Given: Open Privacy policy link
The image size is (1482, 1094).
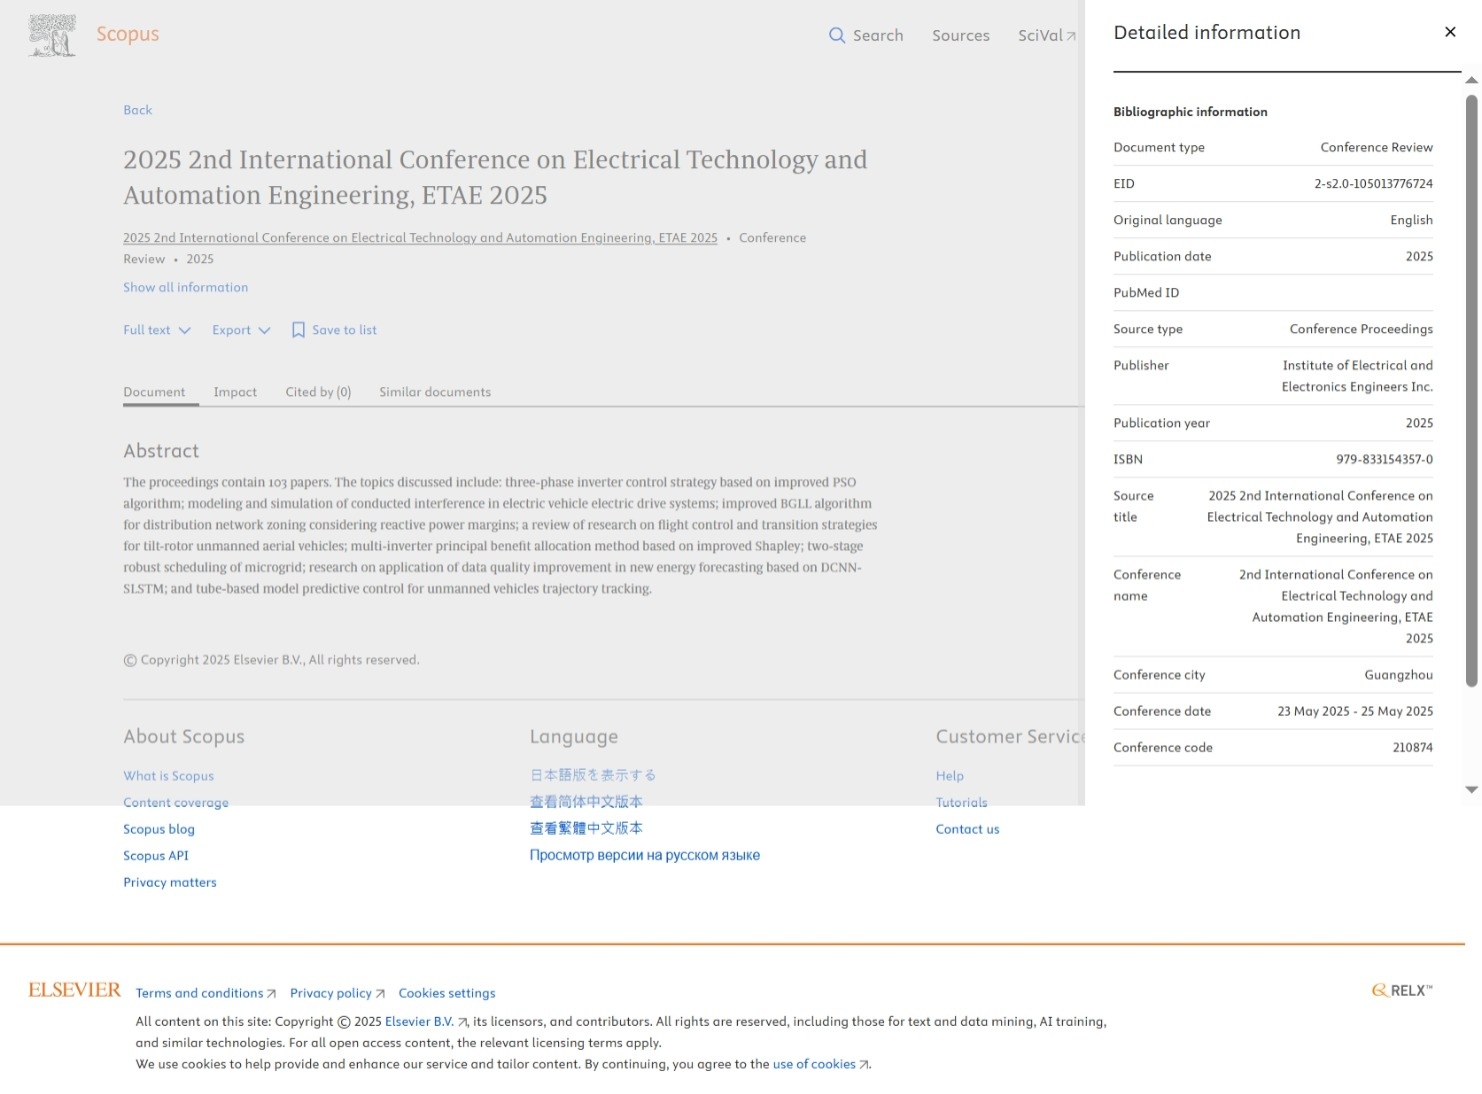Looking at the screenshot, I should (338, 993).
